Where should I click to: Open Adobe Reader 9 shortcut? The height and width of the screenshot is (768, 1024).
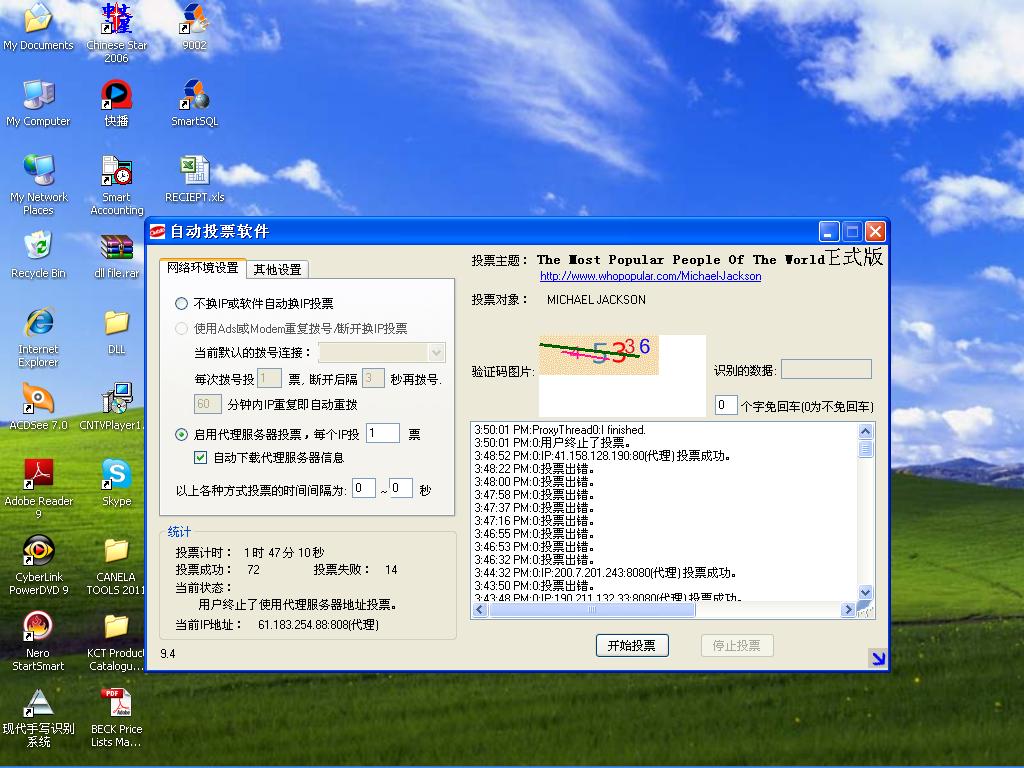pyautogui.click(x=38, y=475)
